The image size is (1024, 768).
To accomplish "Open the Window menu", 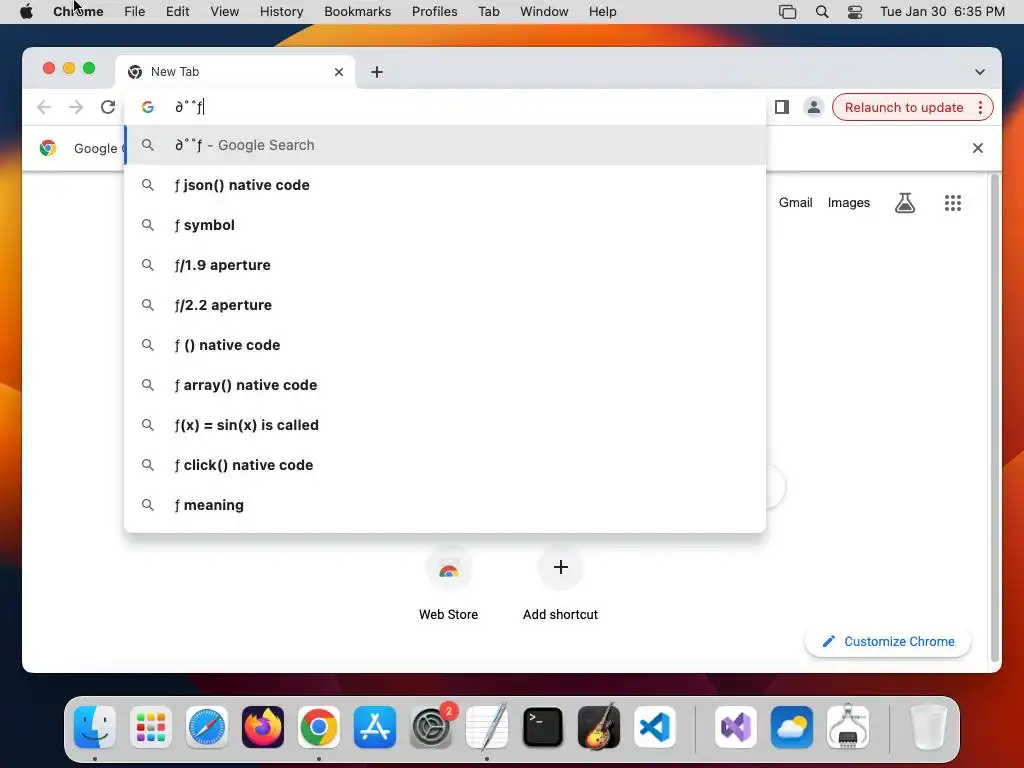I will pyautogui.click(x=544, y=12).
